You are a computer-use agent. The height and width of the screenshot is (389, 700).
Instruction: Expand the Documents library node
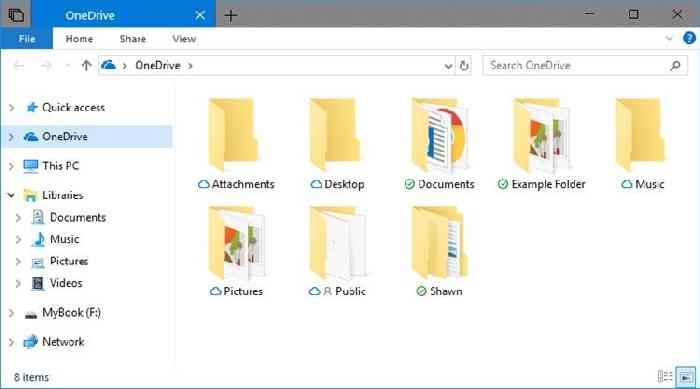click(x=18, y=218)
